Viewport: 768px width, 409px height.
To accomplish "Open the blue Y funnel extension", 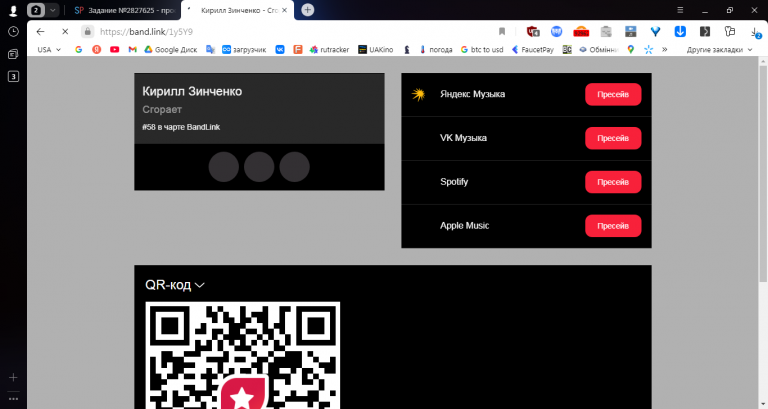I will (655, 31).
